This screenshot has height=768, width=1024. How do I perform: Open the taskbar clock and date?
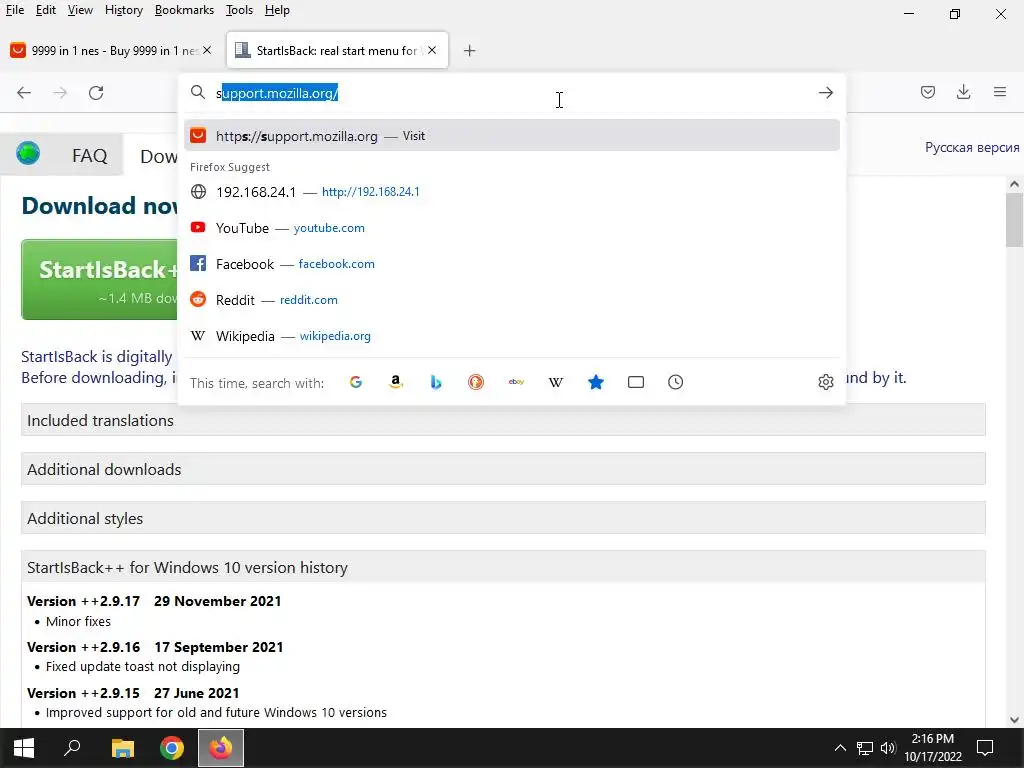pos(933,748)
